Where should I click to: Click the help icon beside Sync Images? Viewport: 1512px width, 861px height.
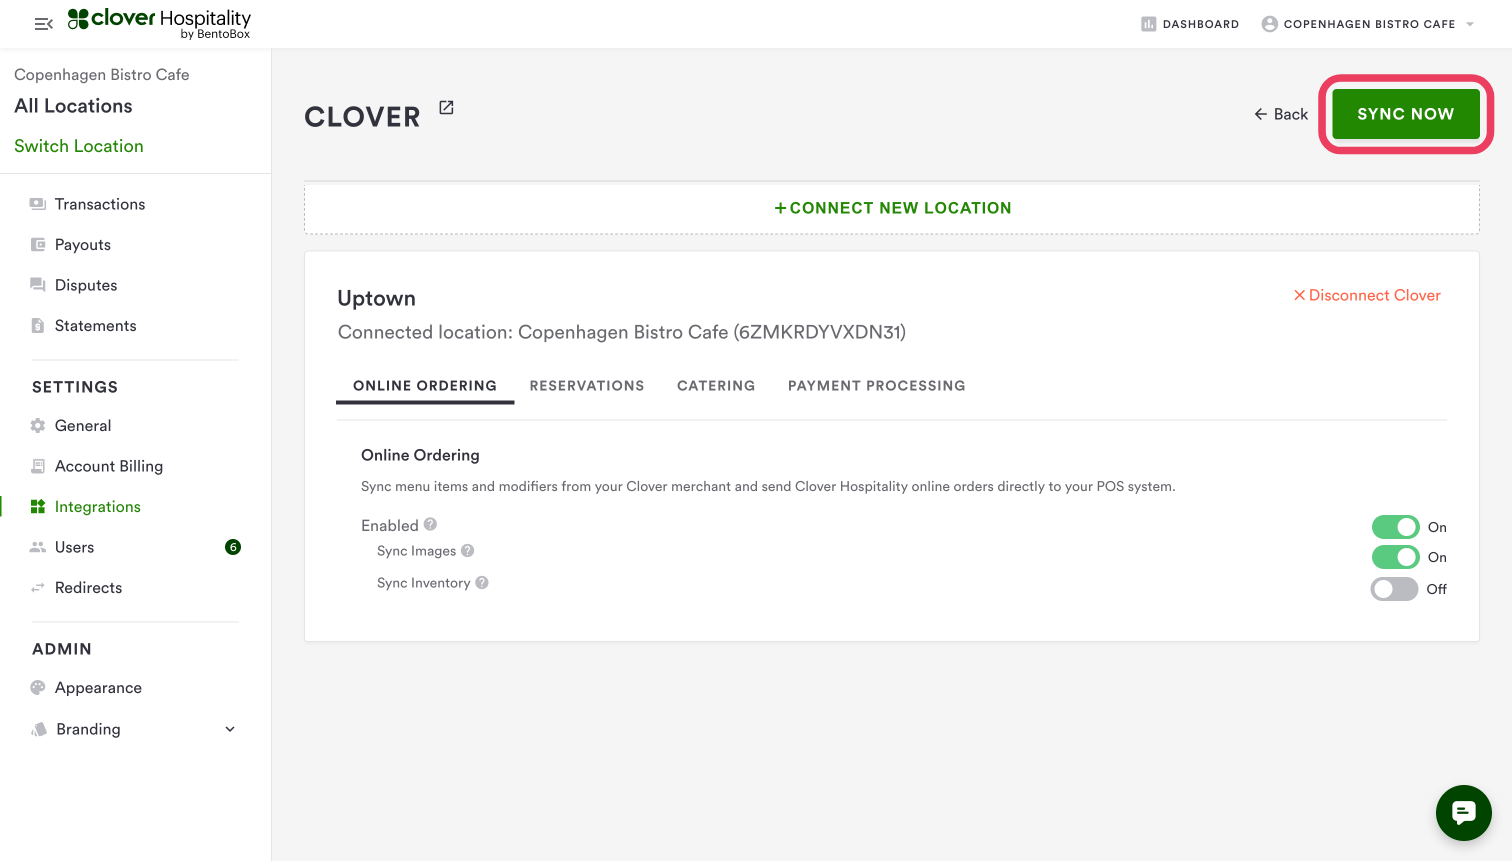pyautogui.click(x=467, y=551)
